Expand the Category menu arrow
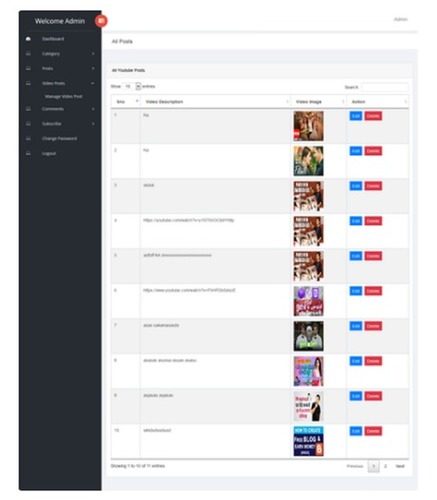The height and width of the screenshot is (500, 437). (x=93, y=54)
